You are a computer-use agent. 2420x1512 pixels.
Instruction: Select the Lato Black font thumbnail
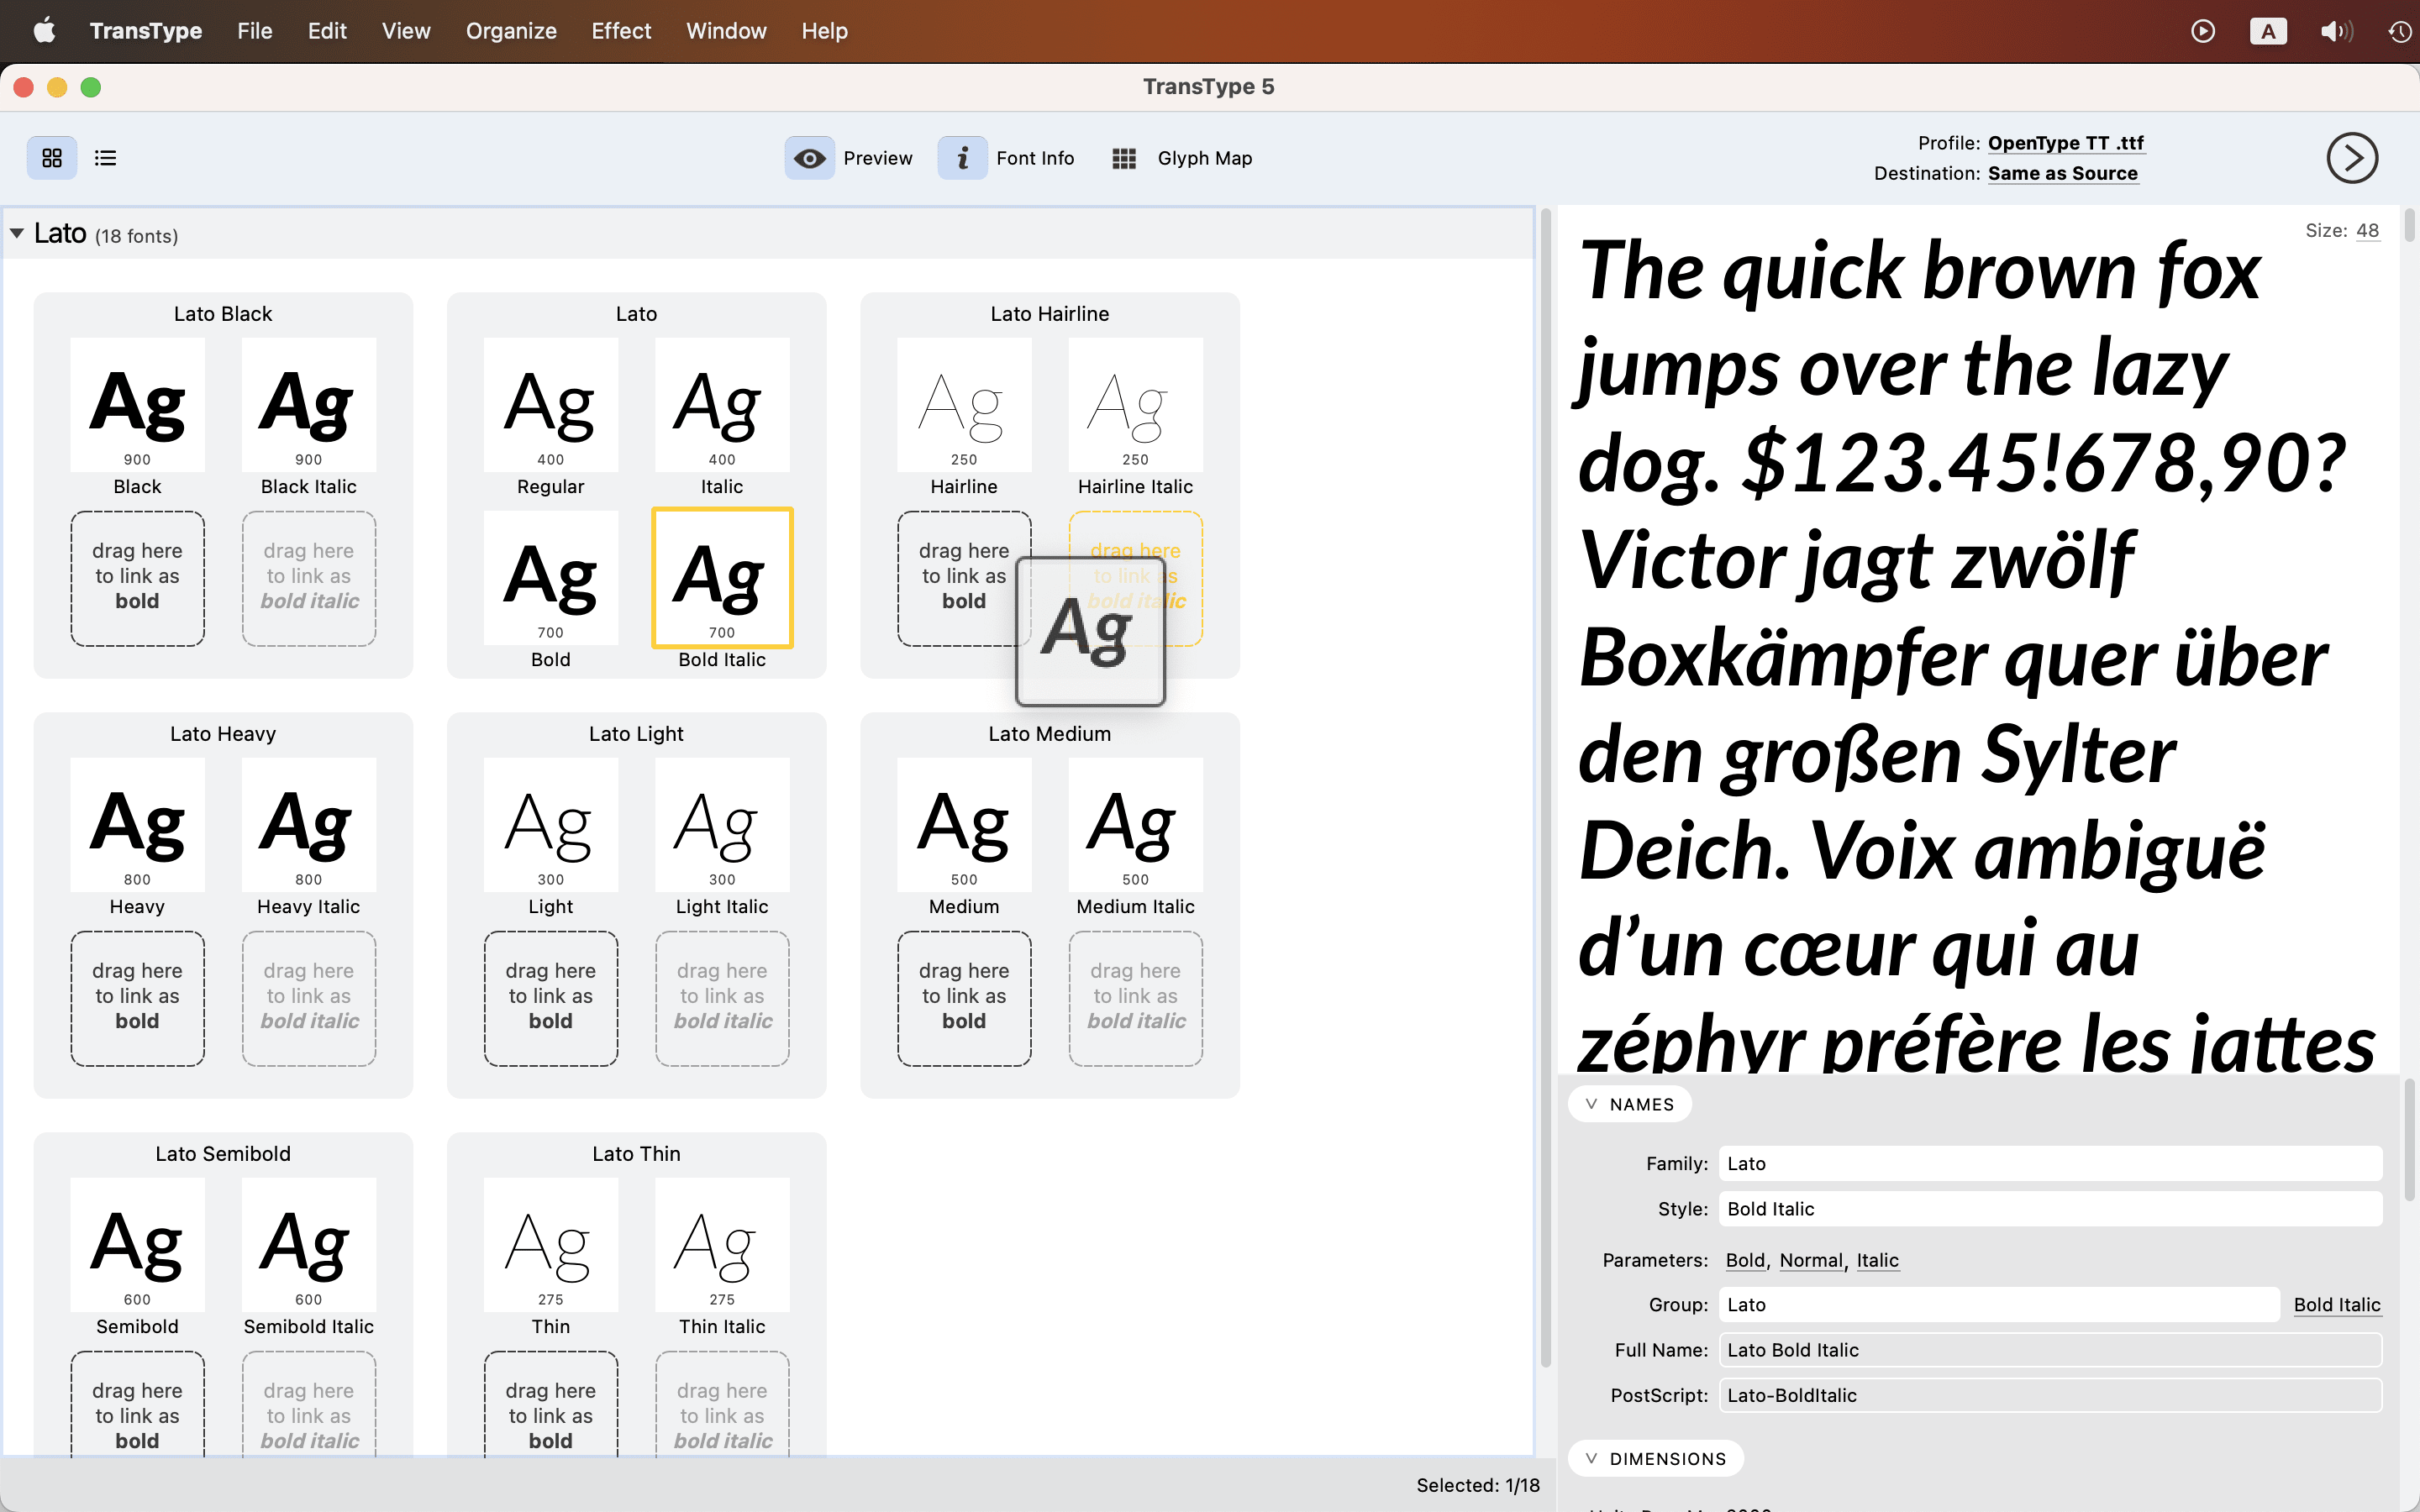[138, 404]
